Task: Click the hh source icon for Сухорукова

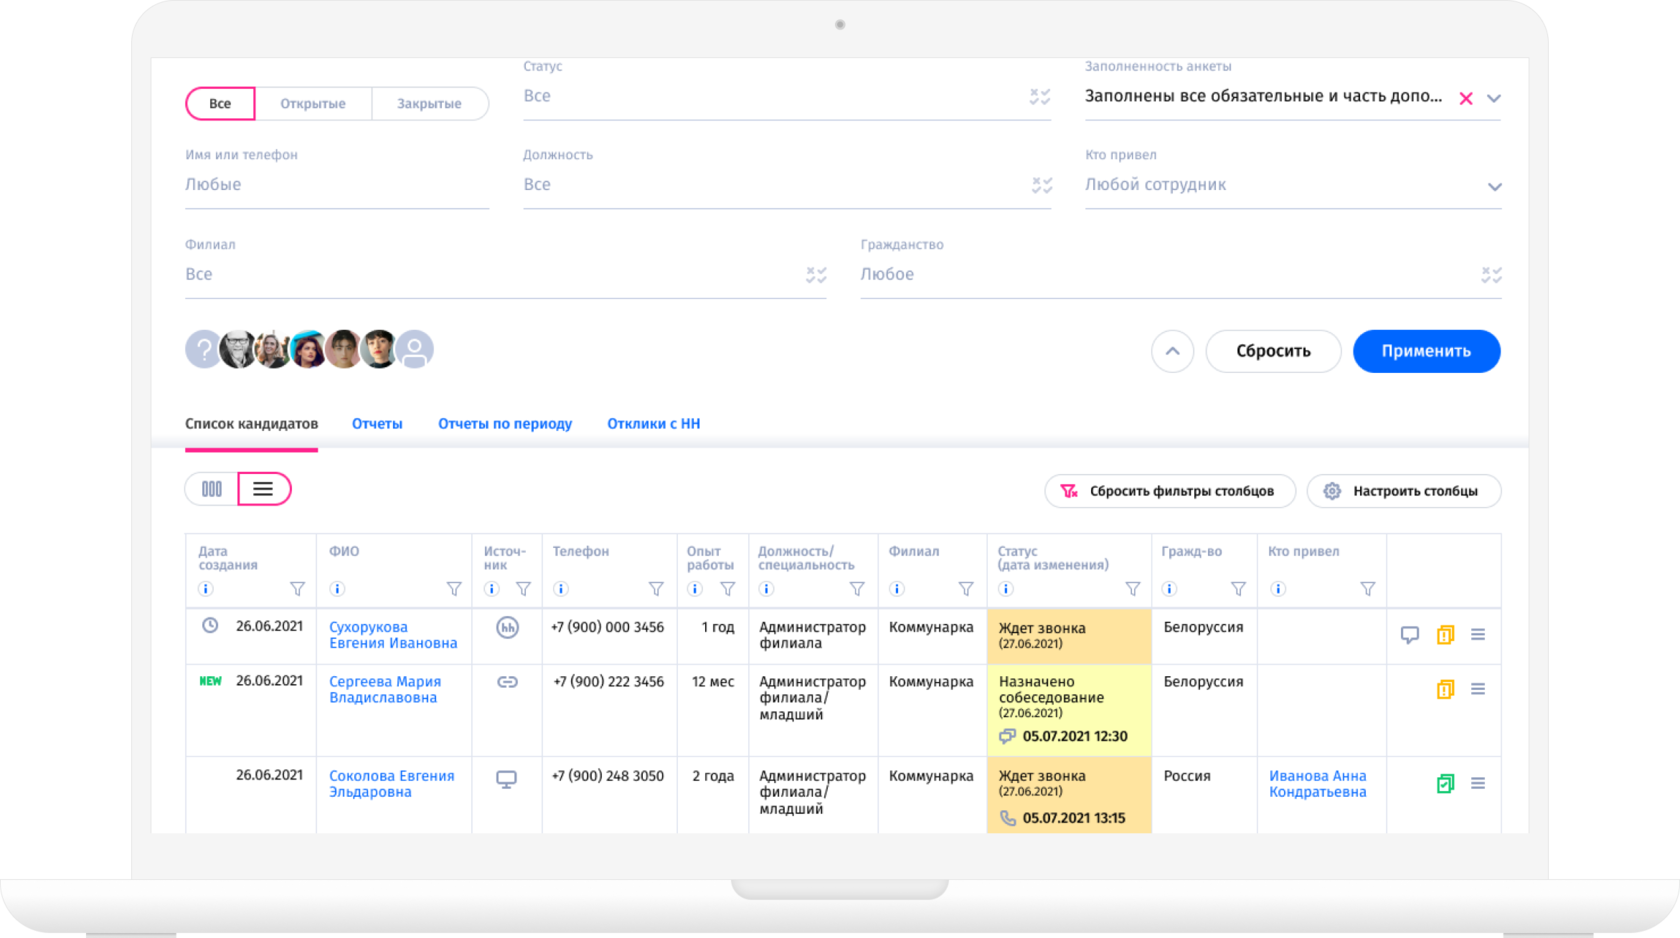Action: tap(507, 628)
